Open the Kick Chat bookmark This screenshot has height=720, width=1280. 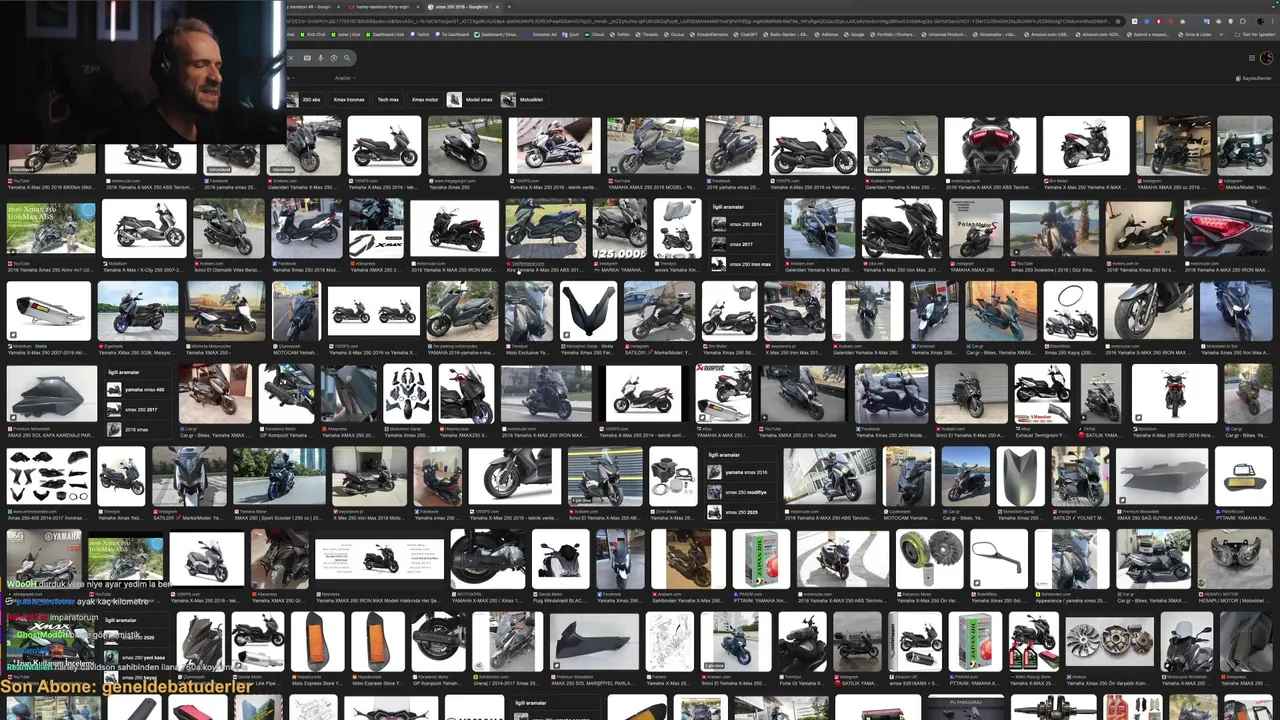[x=314, y=34]
